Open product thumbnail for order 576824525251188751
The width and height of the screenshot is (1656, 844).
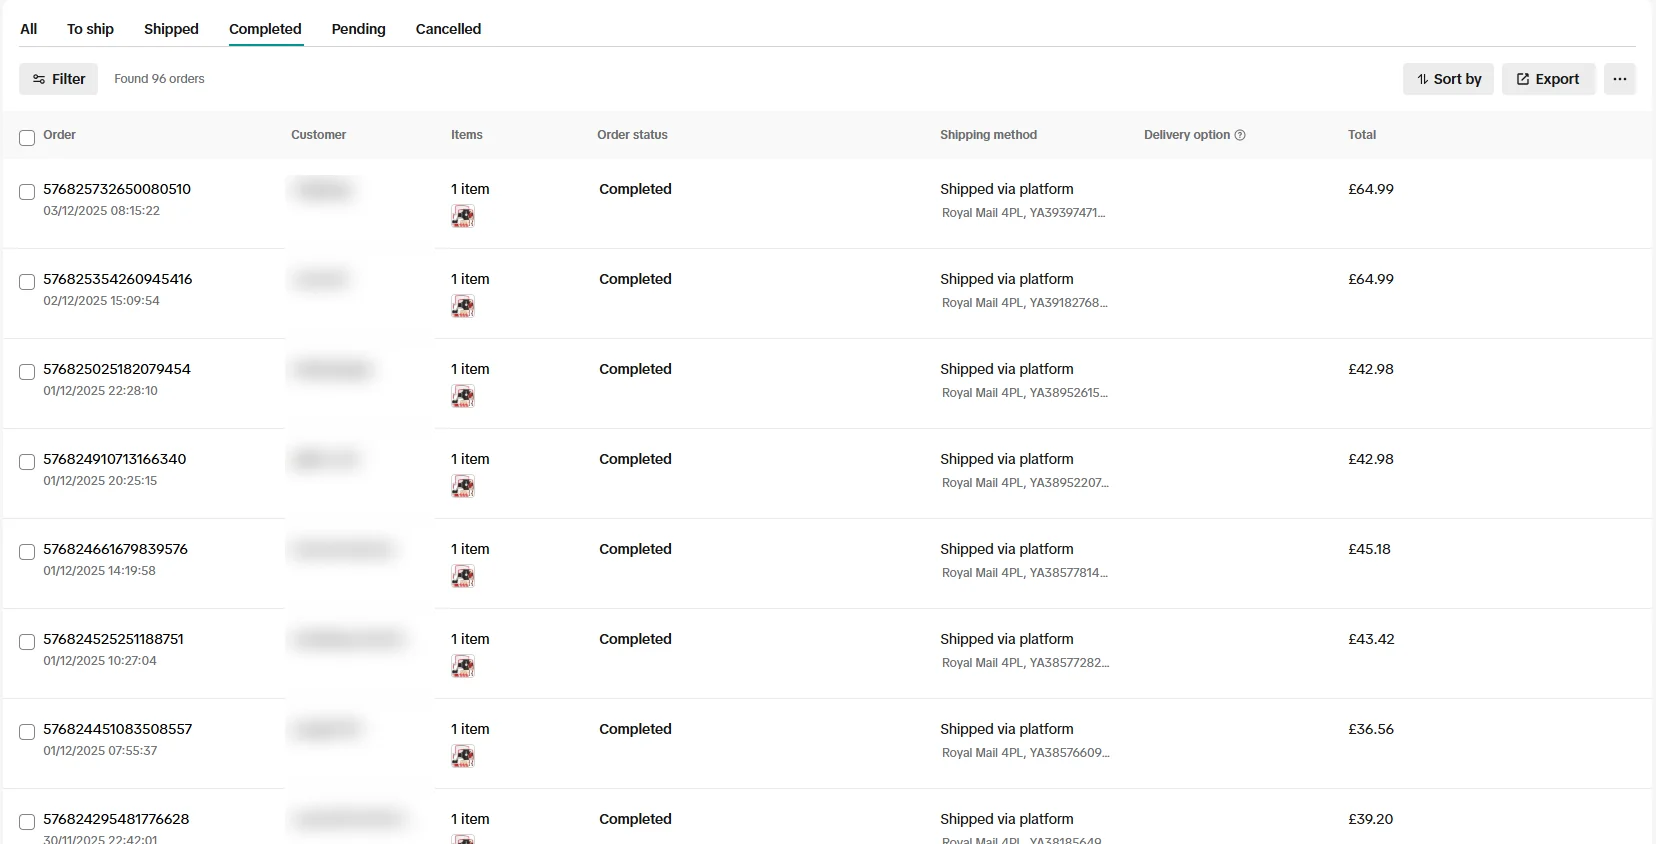click(463, 666)
